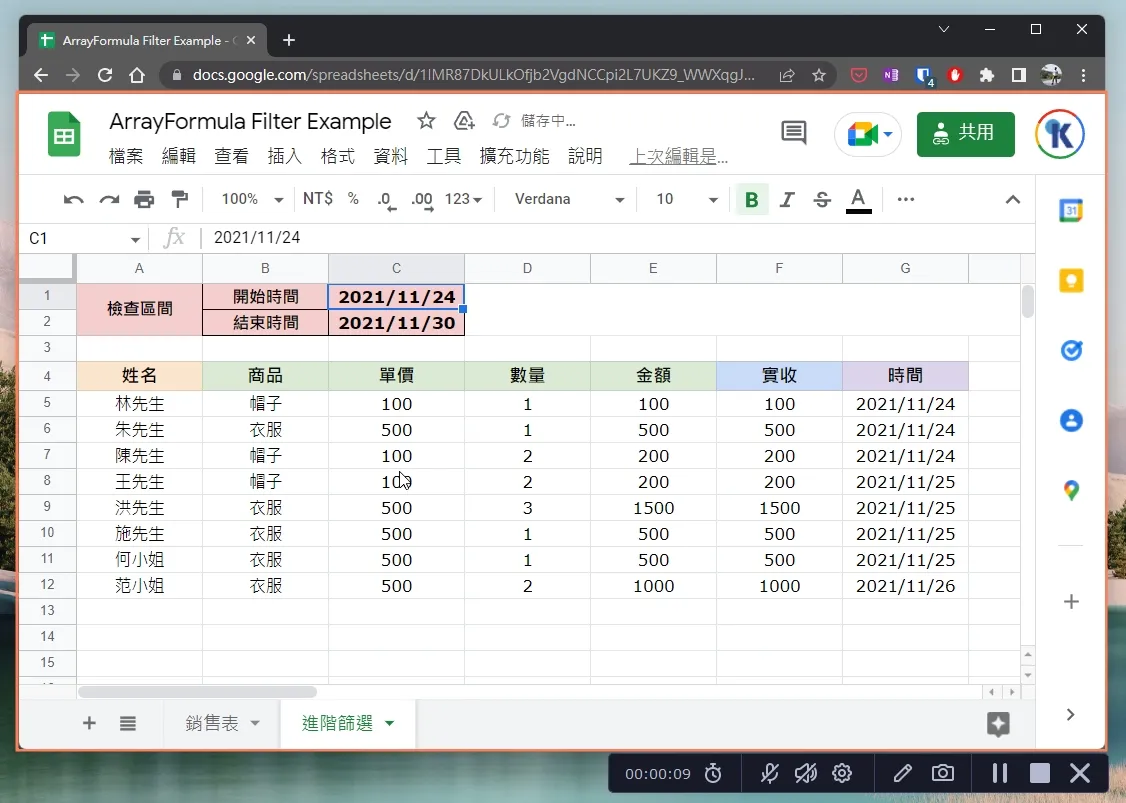The height and width of the screenshot is (803, 1126).
Task: Open Google Maps in side panel
Action: [x=1071, y=490]
